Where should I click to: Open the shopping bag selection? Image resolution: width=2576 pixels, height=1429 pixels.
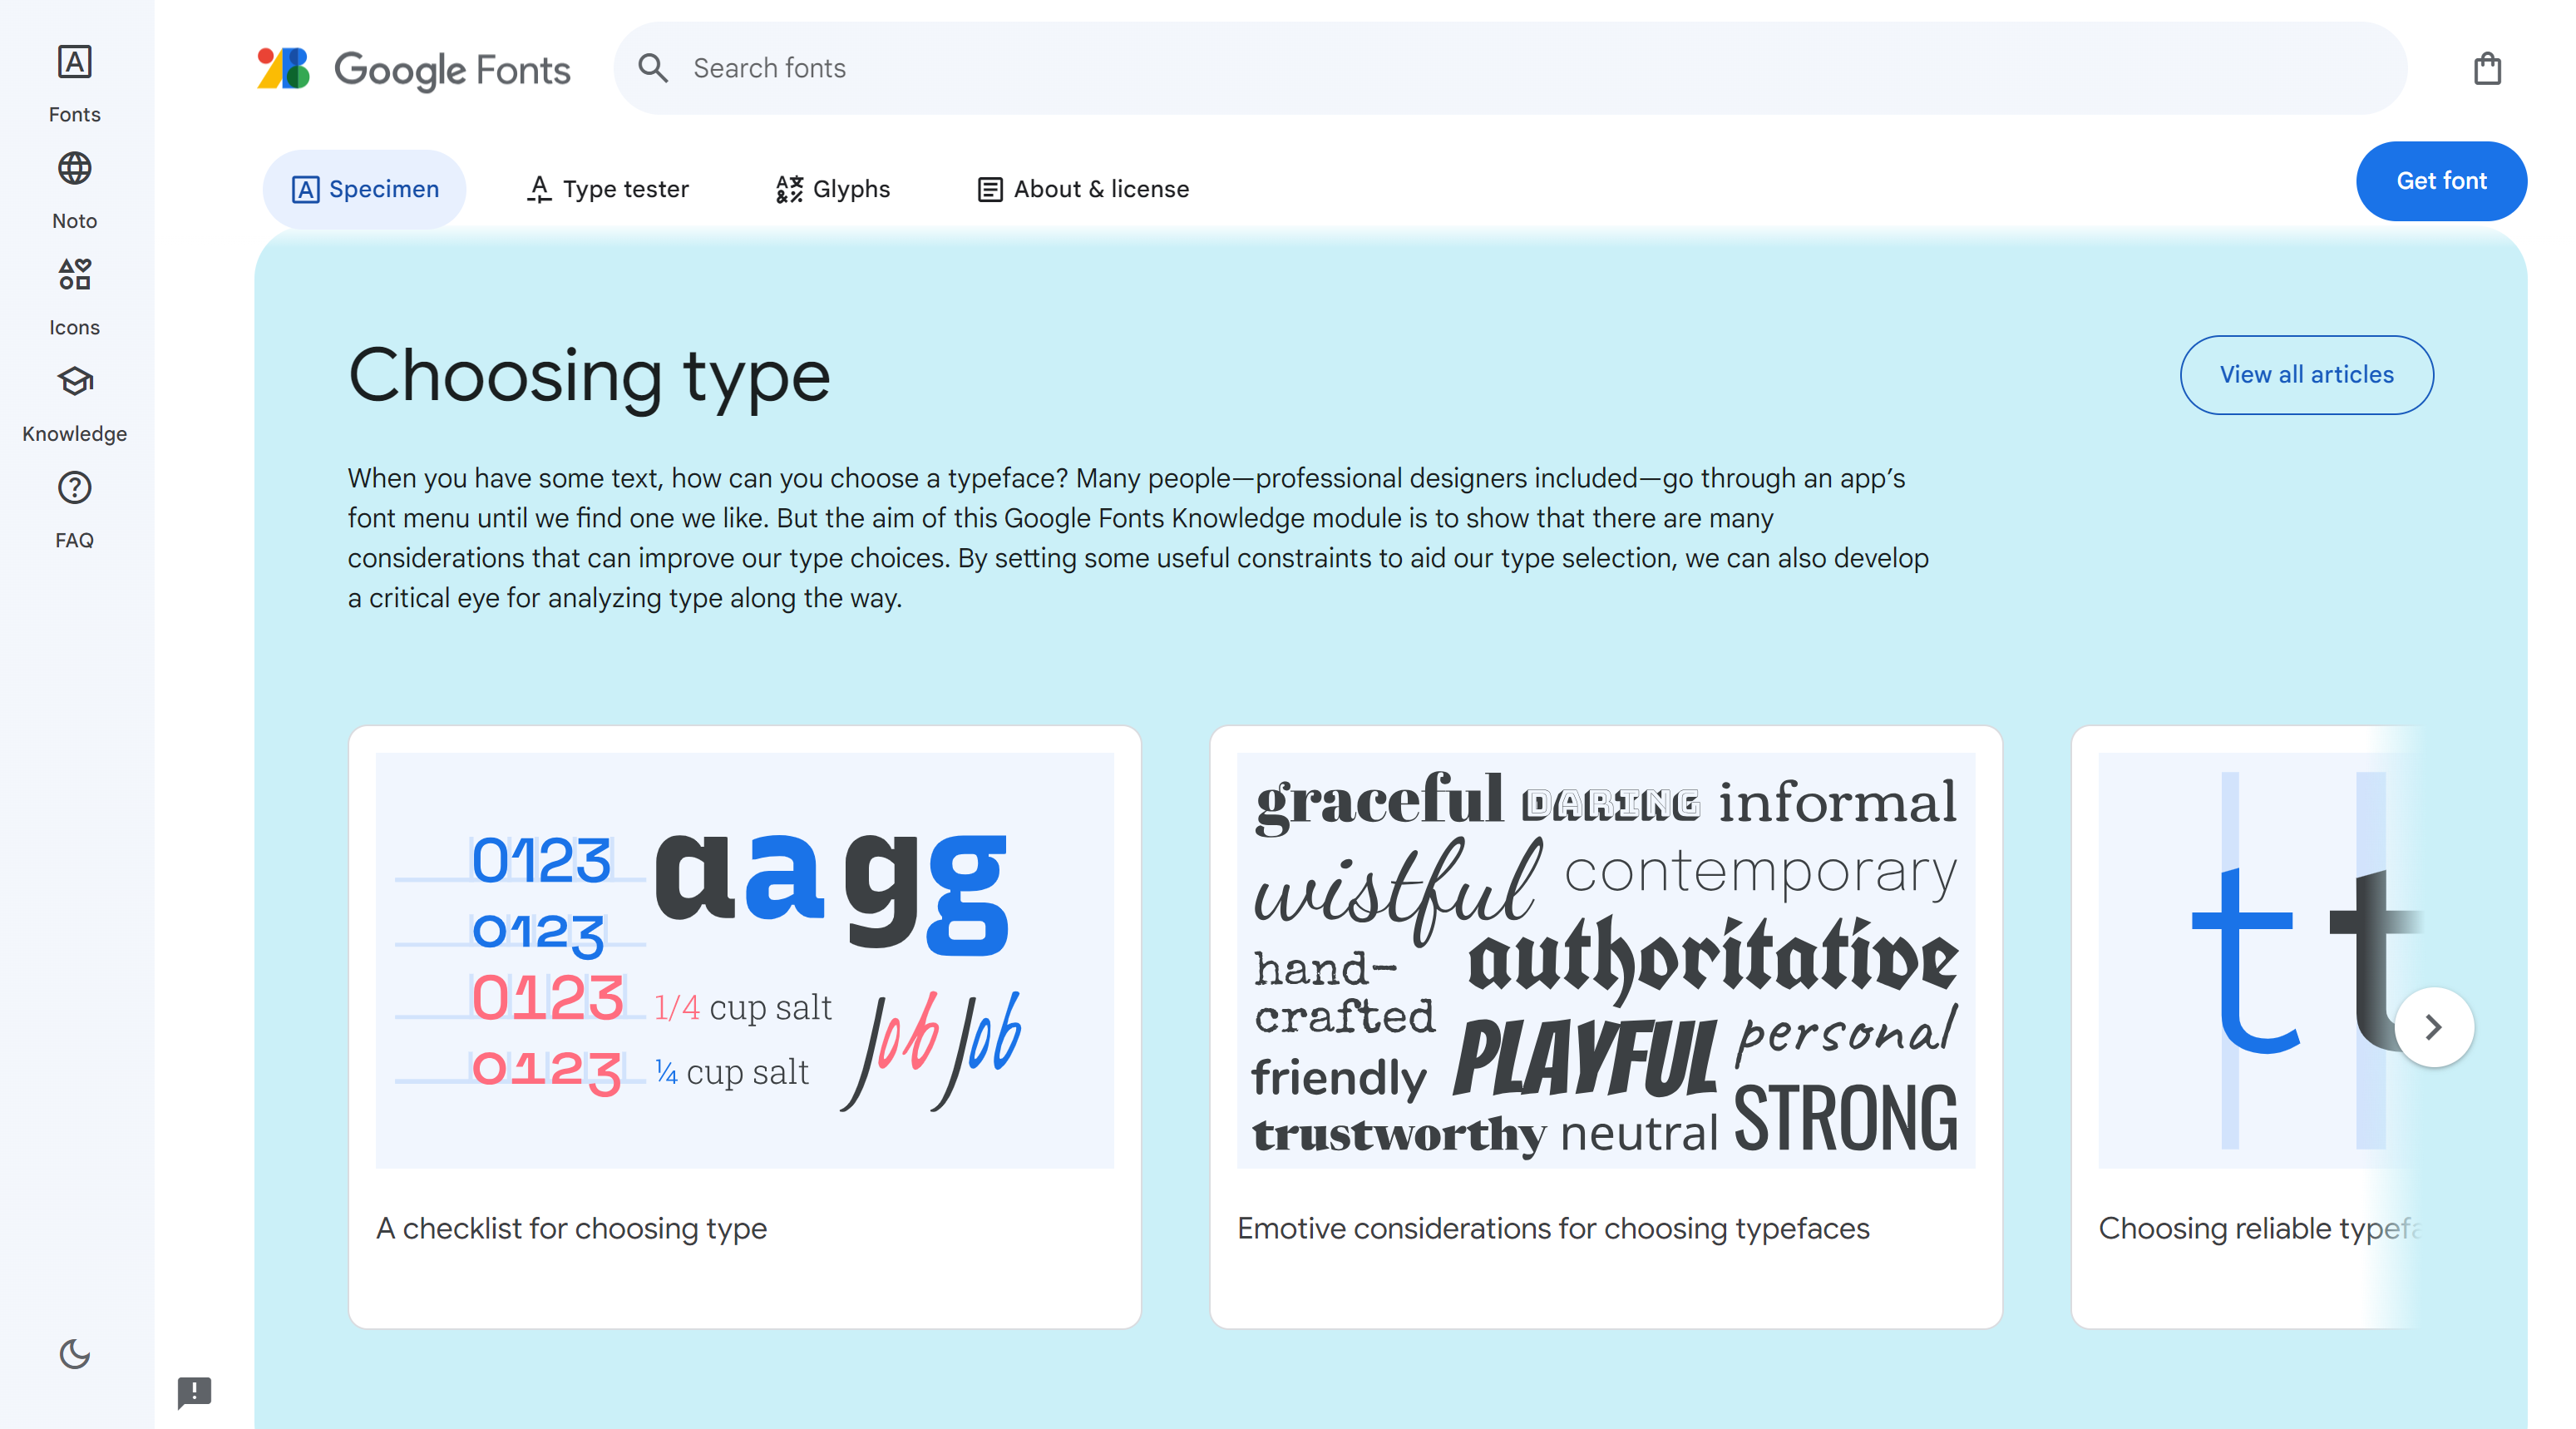[x=2487, y=69]
